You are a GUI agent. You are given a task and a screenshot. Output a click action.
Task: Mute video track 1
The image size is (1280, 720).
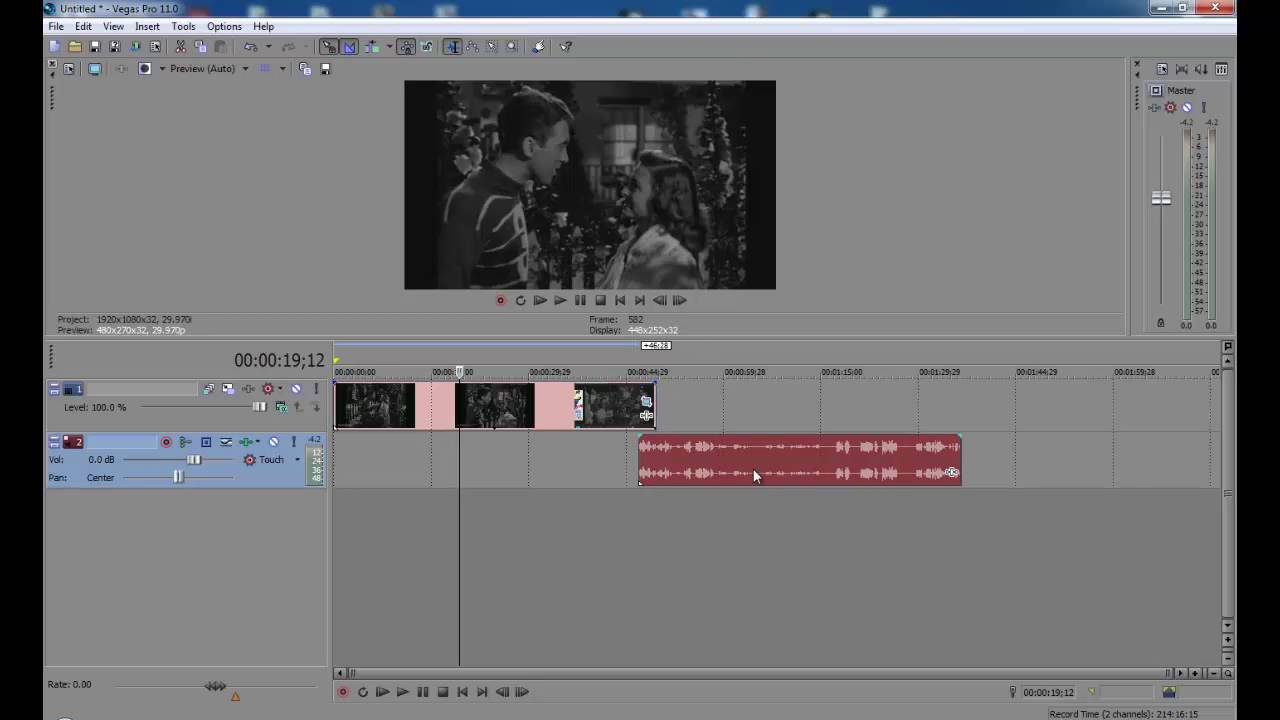click(x=296, y=389)
